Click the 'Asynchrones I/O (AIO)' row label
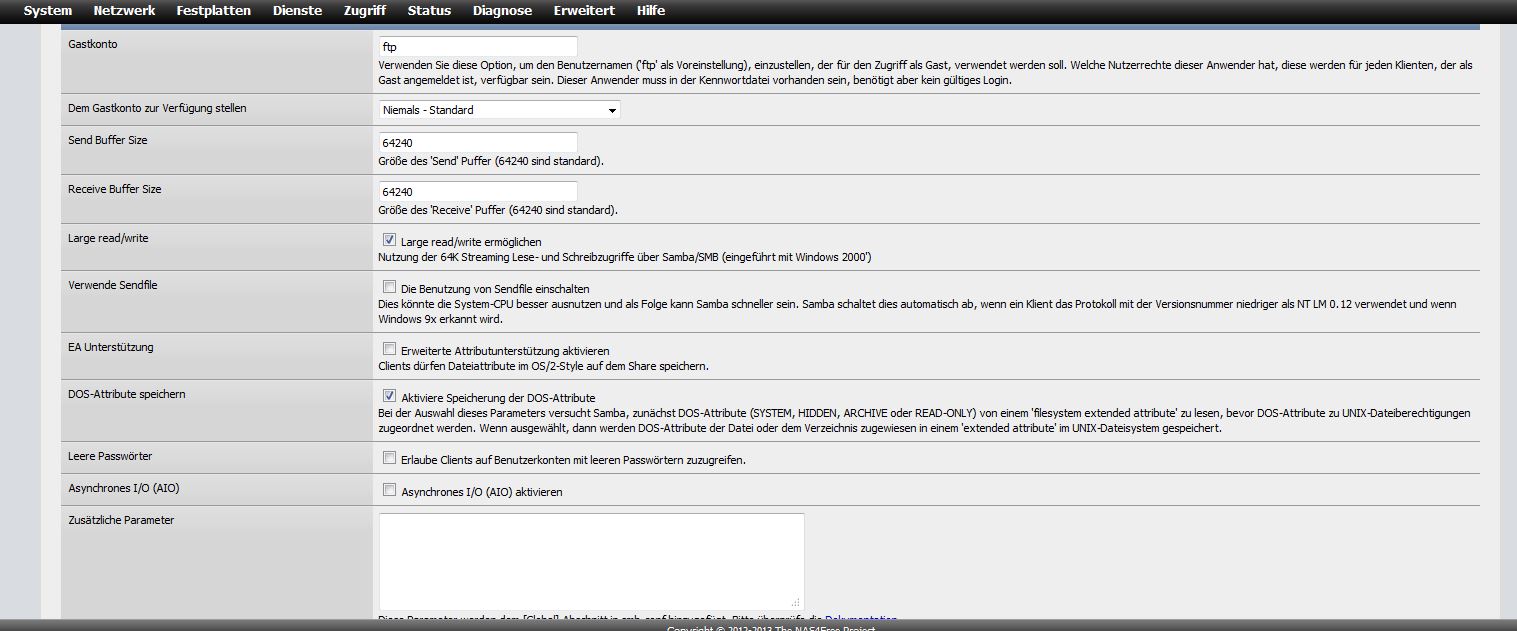This screenshot has width=1517, height=631. (124, 489)
